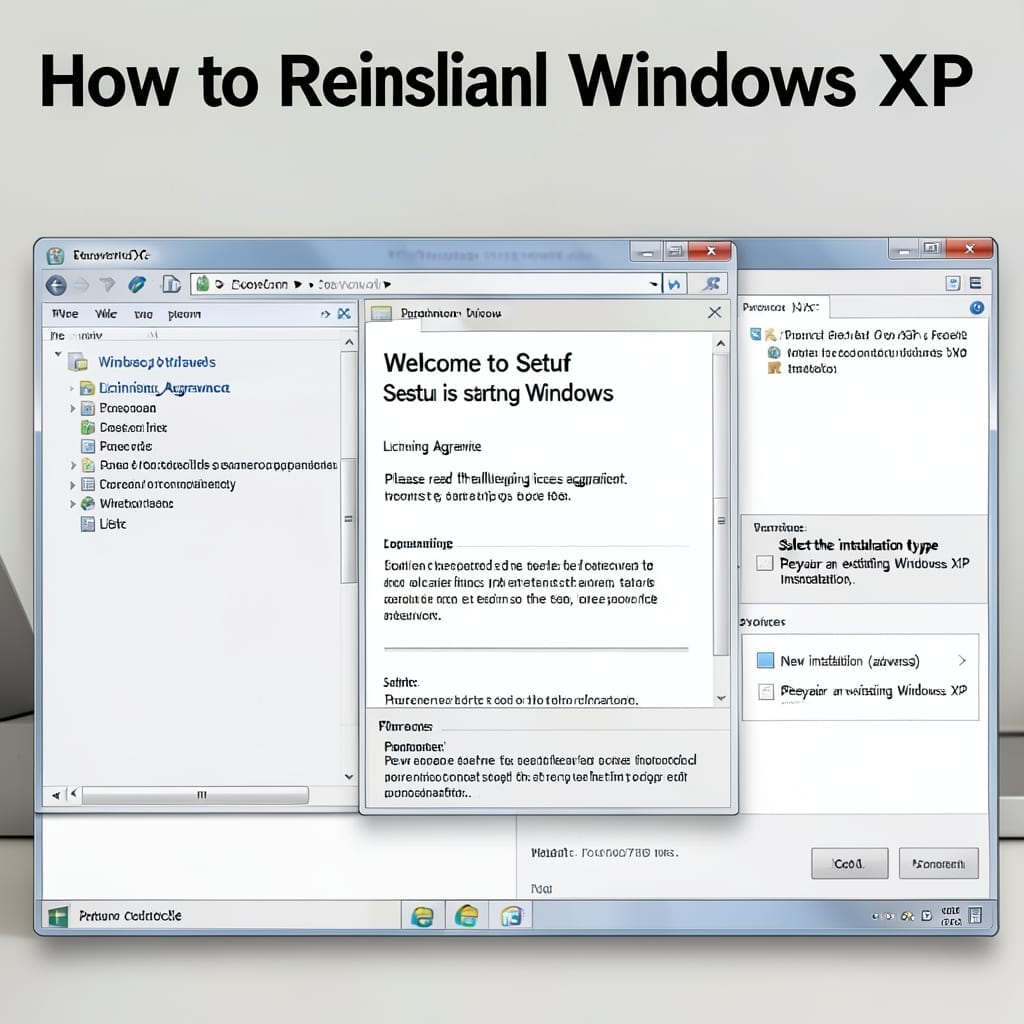1024x1024 pixels.
Task: Click the Licensing Agreement text line
Action: click(x=432, y=447)
